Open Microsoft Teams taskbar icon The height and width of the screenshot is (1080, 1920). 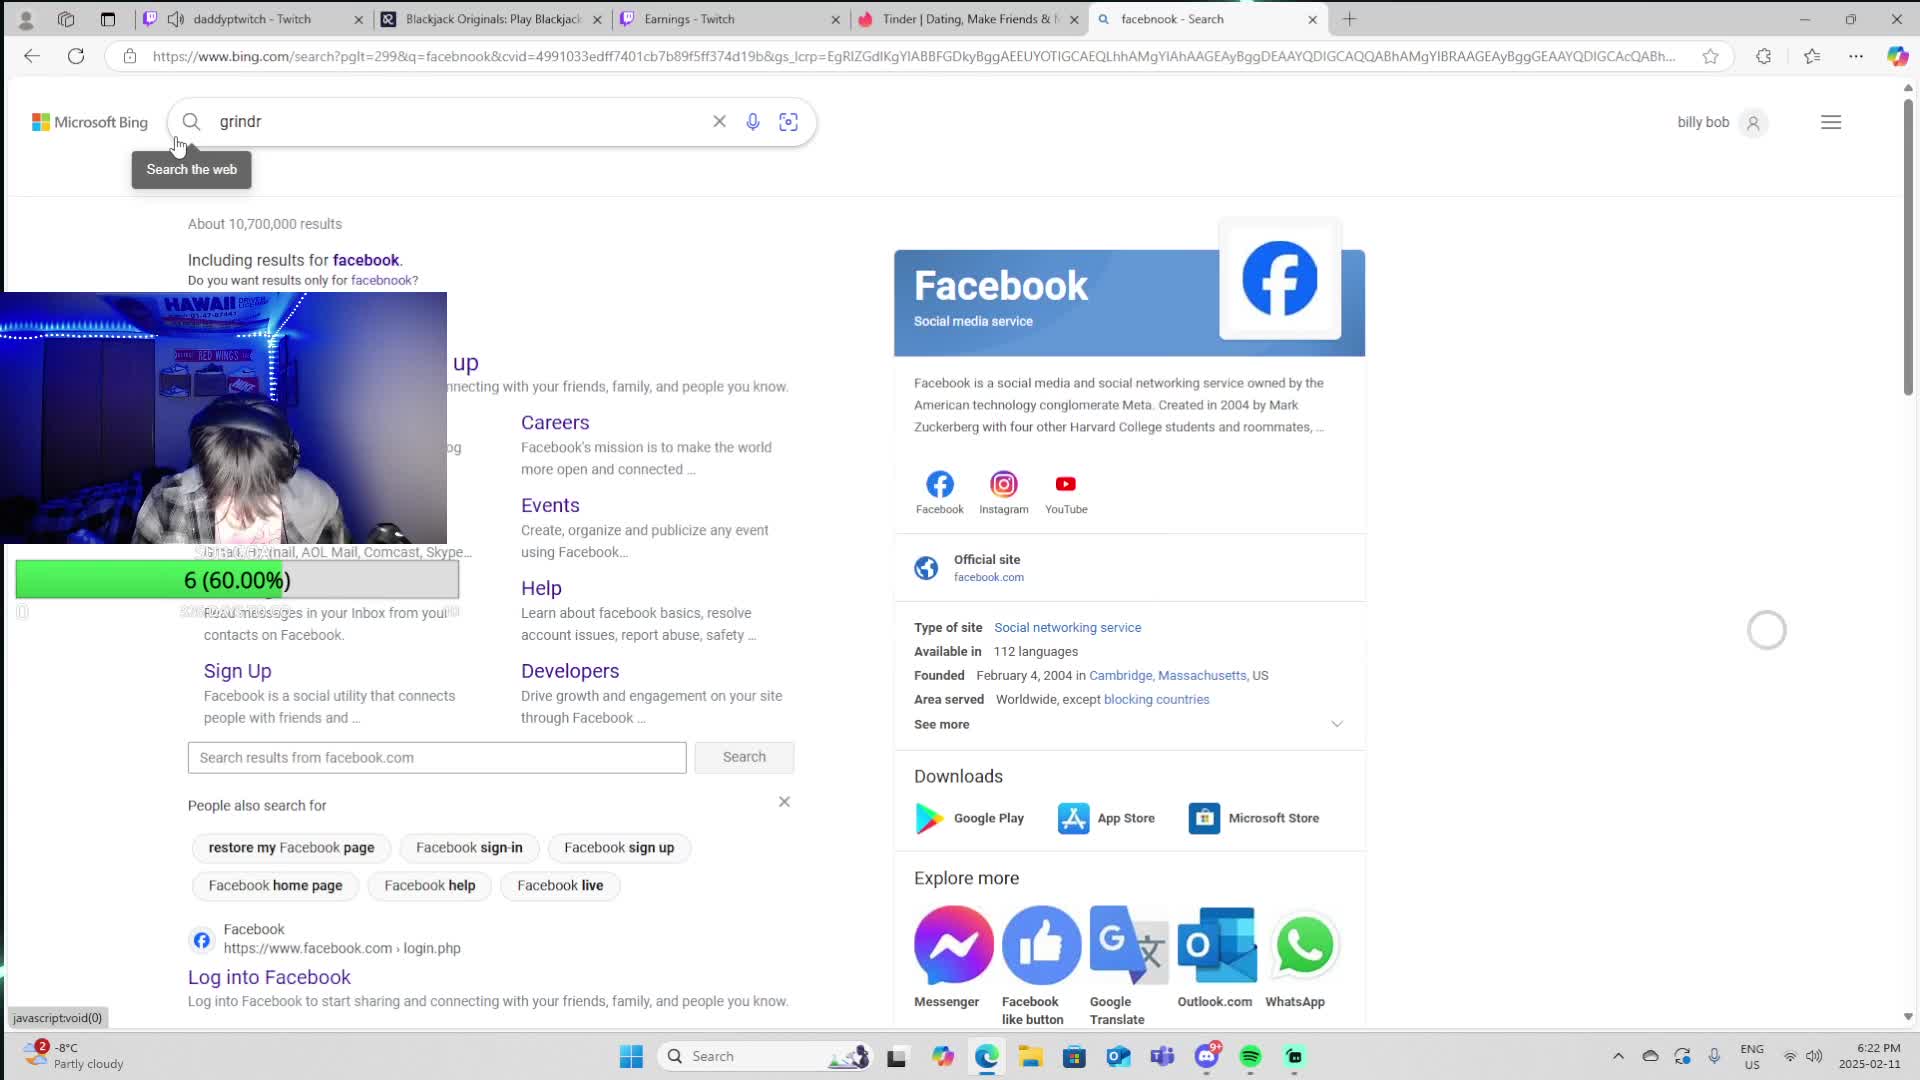point(1162,1056)
